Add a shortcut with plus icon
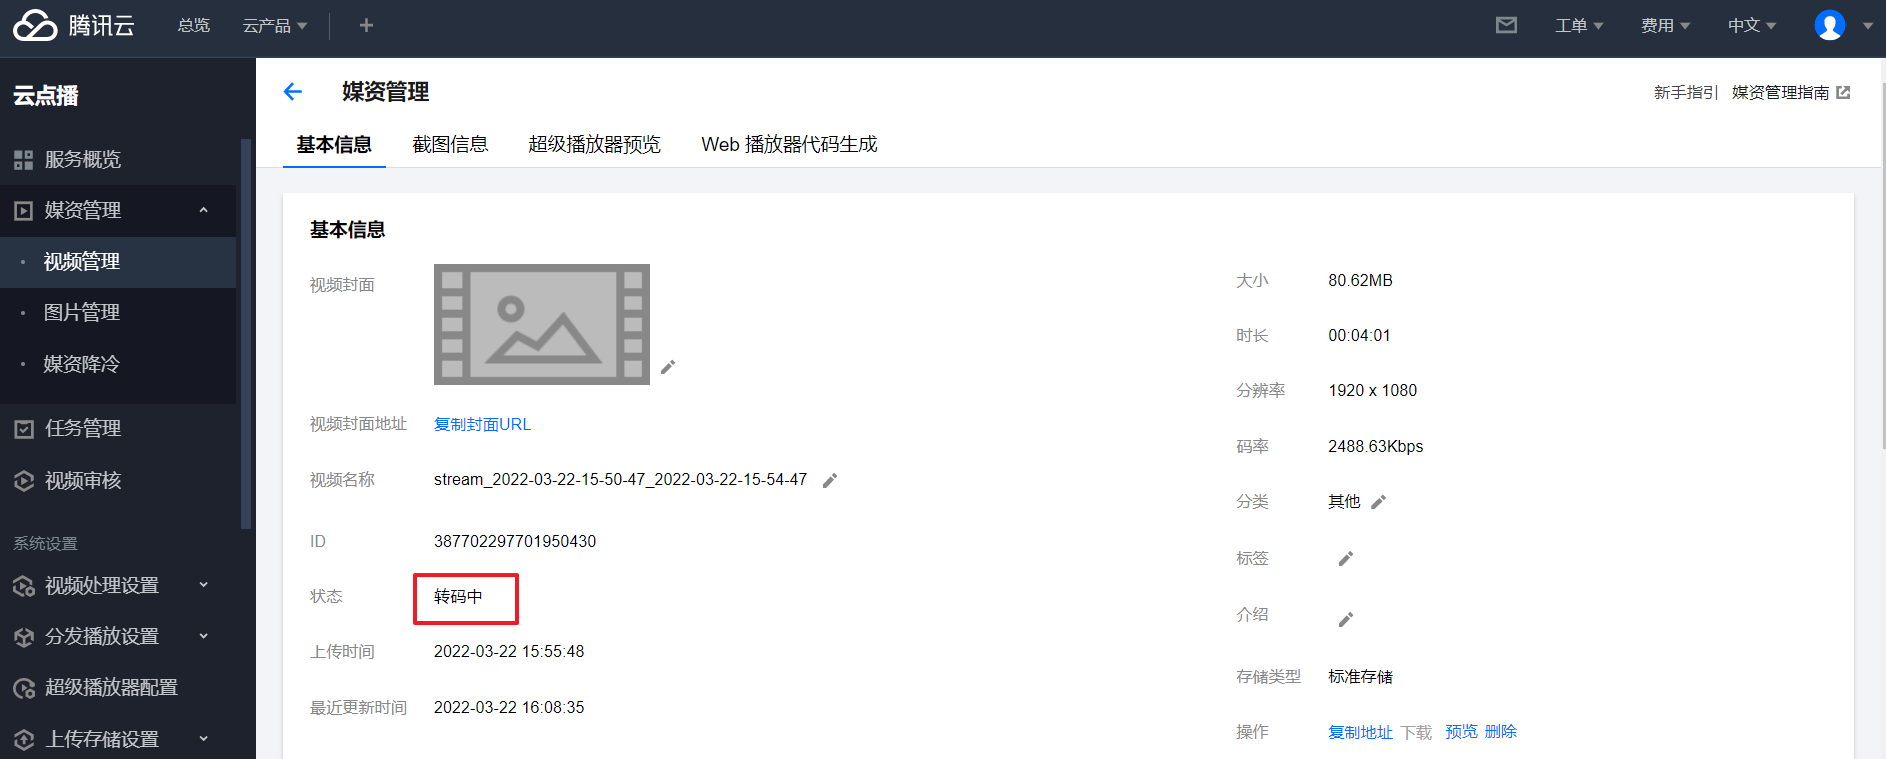 366,25
